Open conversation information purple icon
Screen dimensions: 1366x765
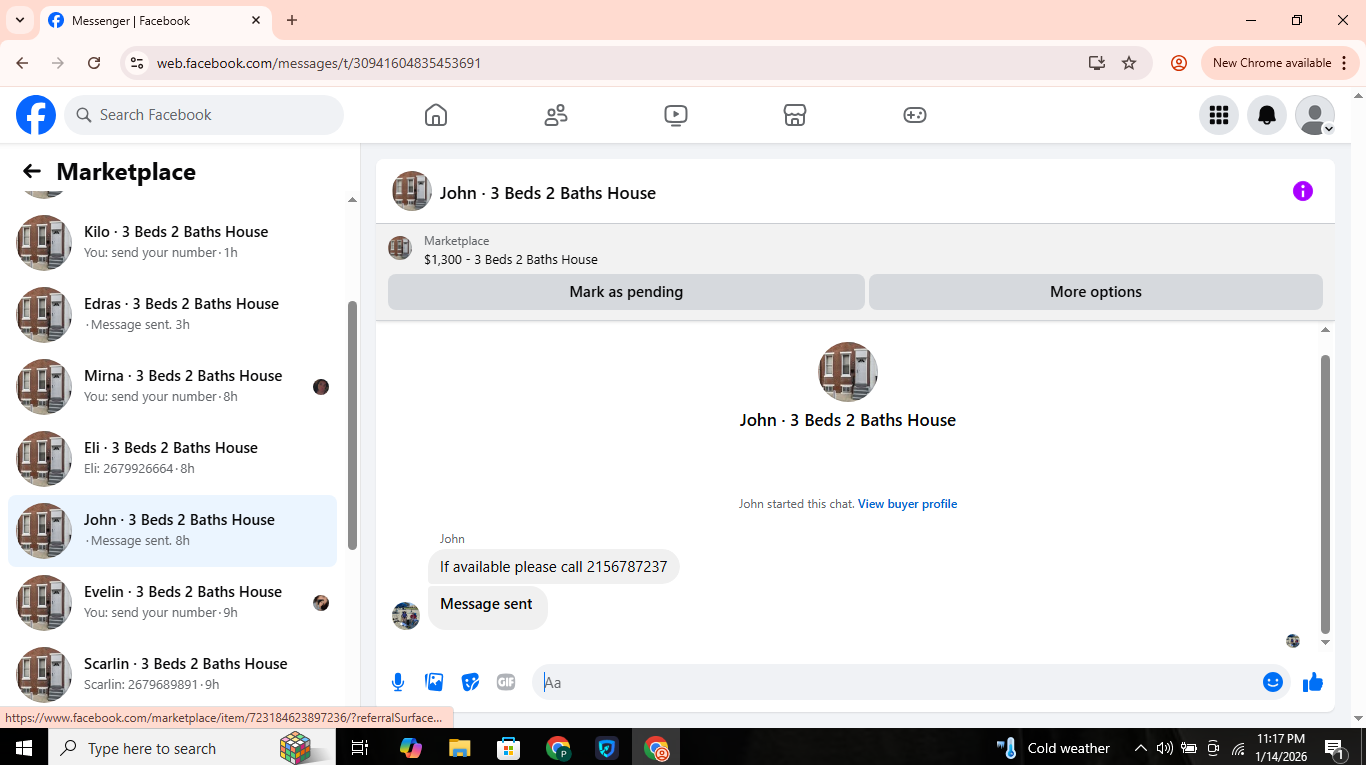coord(1303,191)
